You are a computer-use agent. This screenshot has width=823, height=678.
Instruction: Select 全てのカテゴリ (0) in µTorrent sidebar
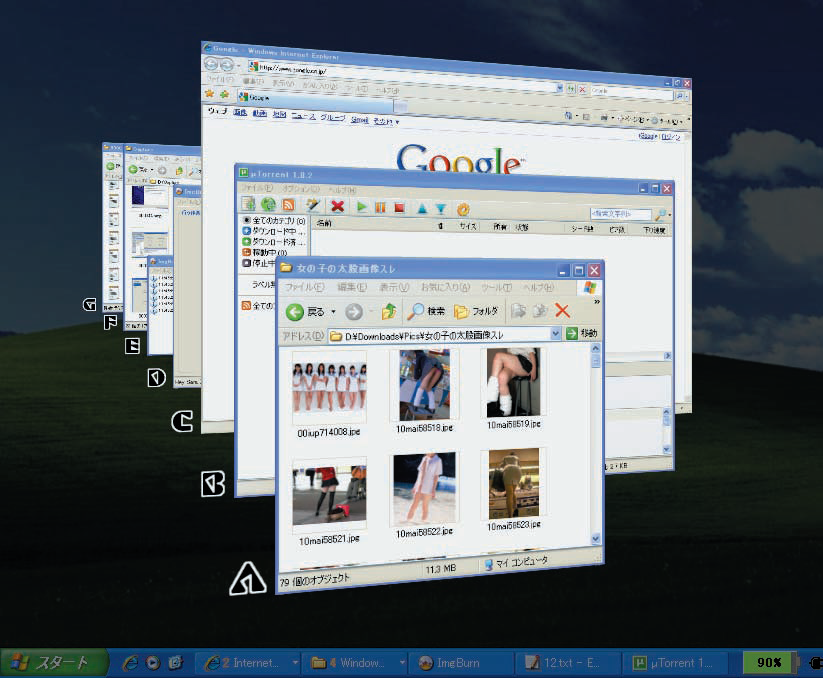274,220
